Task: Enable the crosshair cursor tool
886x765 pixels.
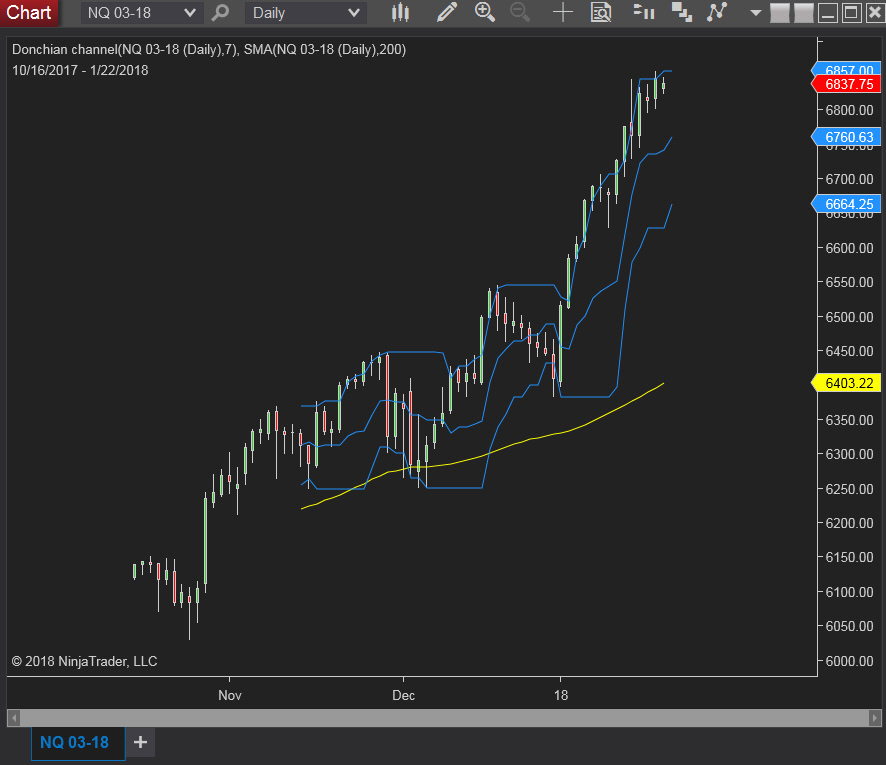Action: tap(563, 12)
